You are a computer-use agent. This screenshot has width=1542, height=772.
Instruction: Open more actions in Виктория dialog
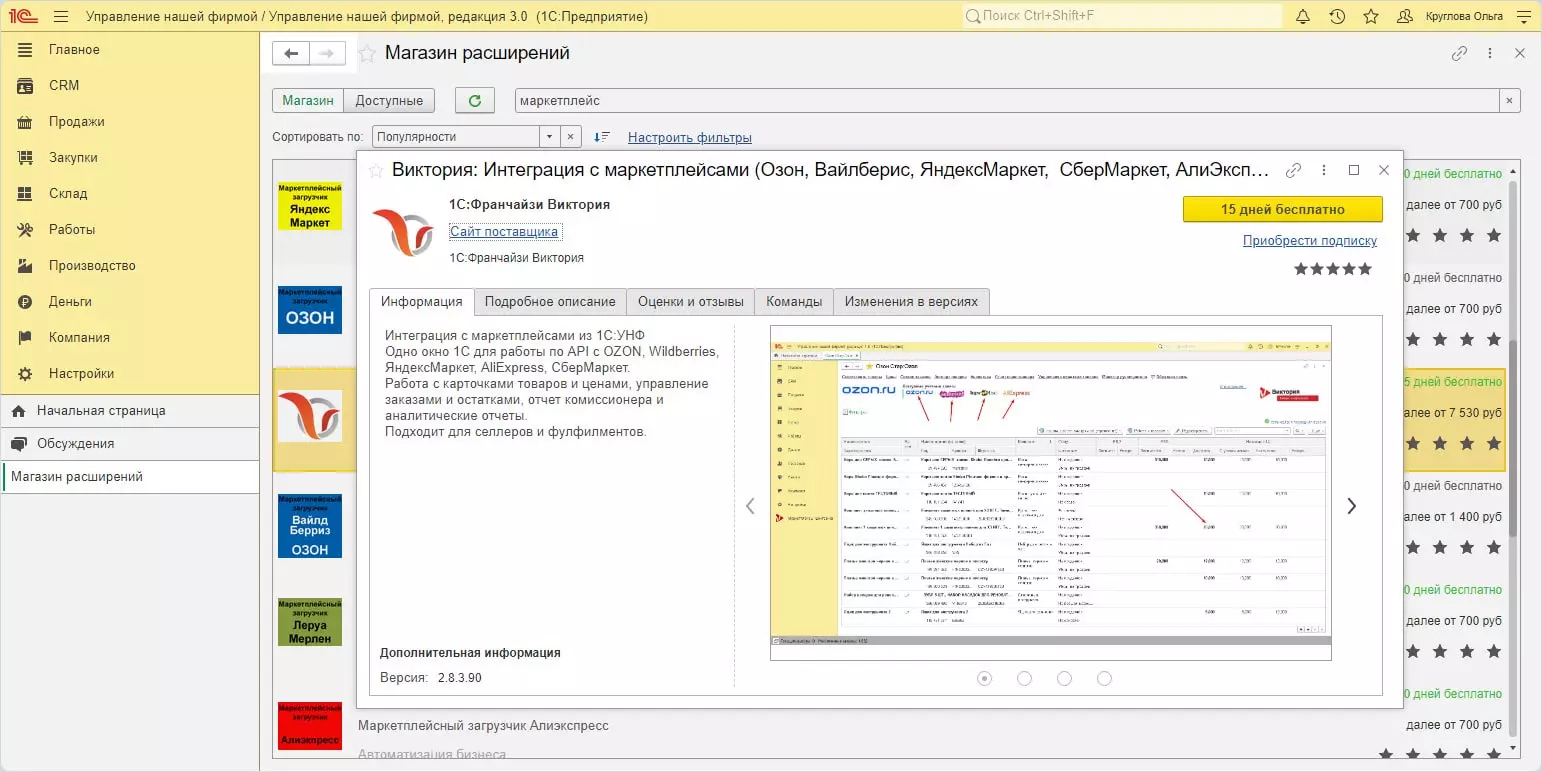click(x=1324, y=170)
